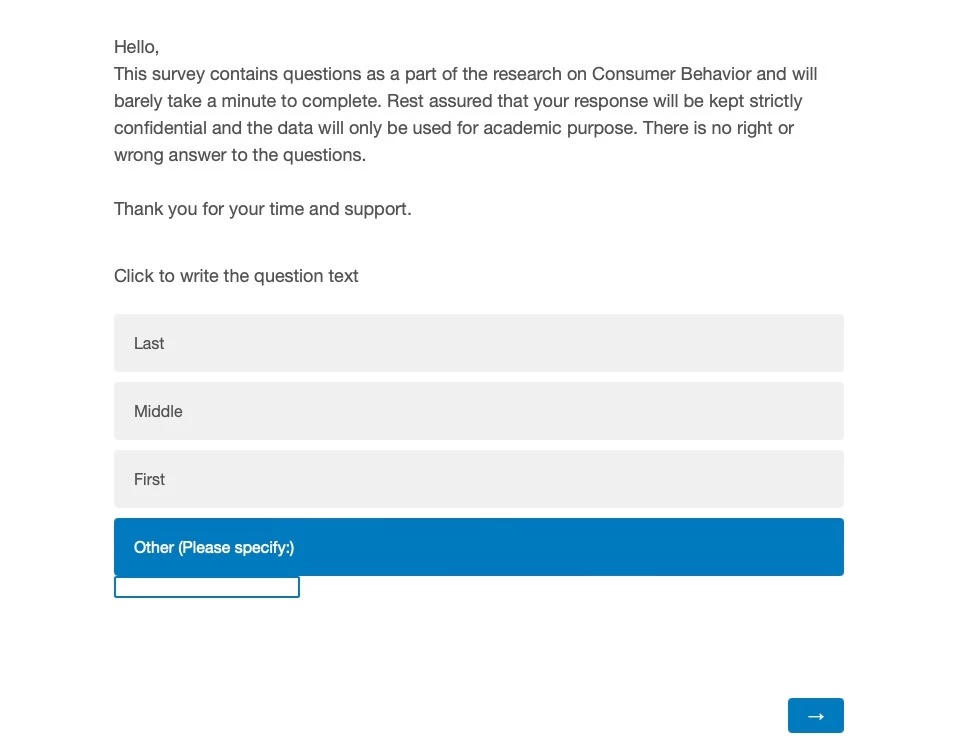The width and height of the screenshot is (978, 748).
Task: Pick the "First" answer choice
Action: [x=478, y=479]
